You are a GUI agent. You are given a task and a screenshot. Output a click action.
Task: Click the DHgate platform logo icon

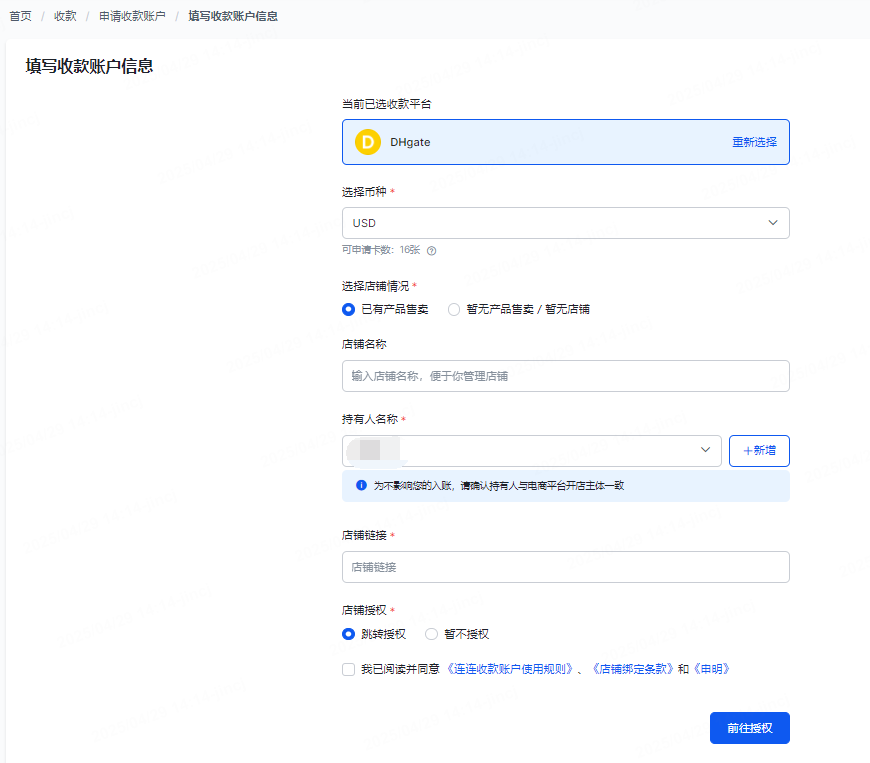[367, 142]
